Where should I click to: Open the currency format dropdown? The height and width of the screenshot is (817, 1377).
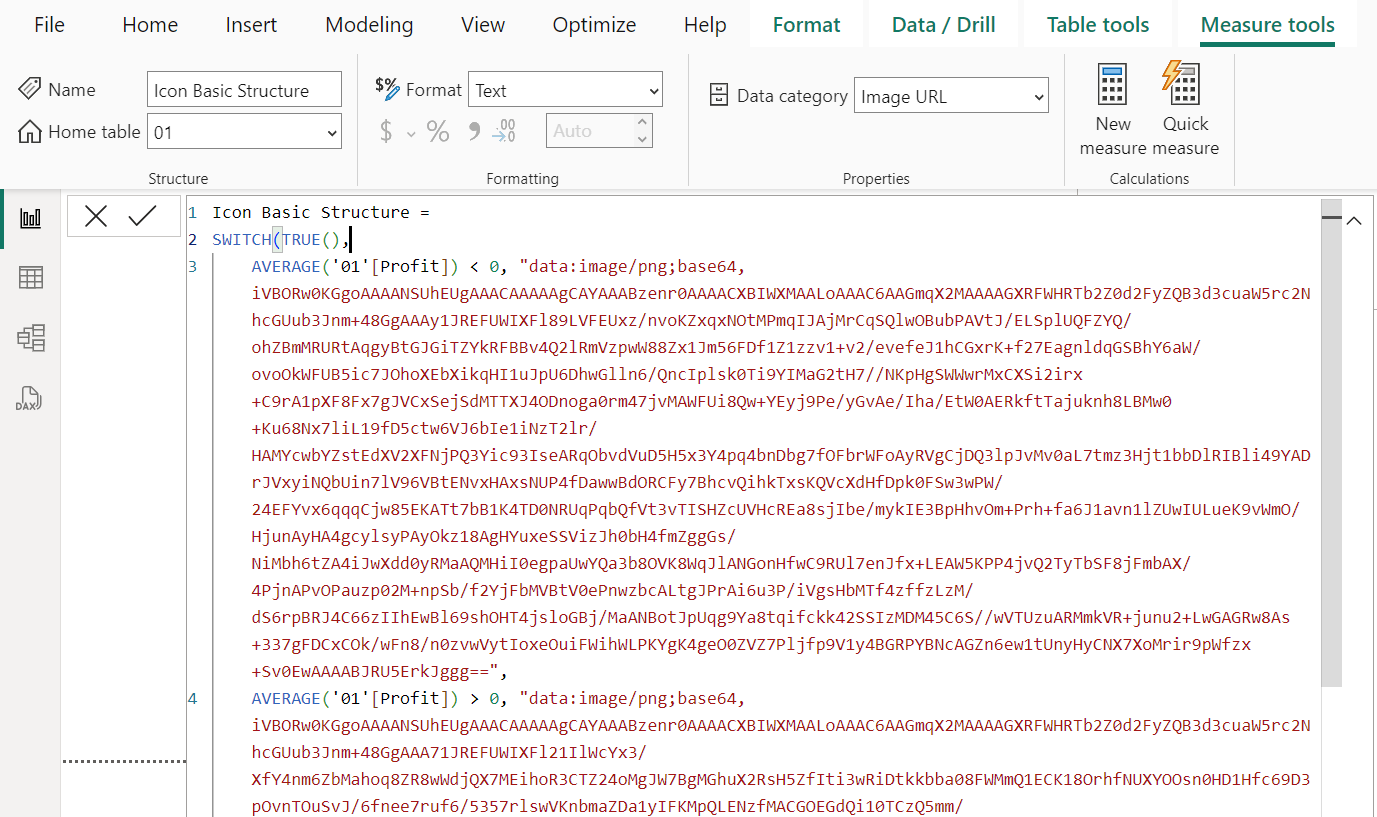click(x=411, y=132)
